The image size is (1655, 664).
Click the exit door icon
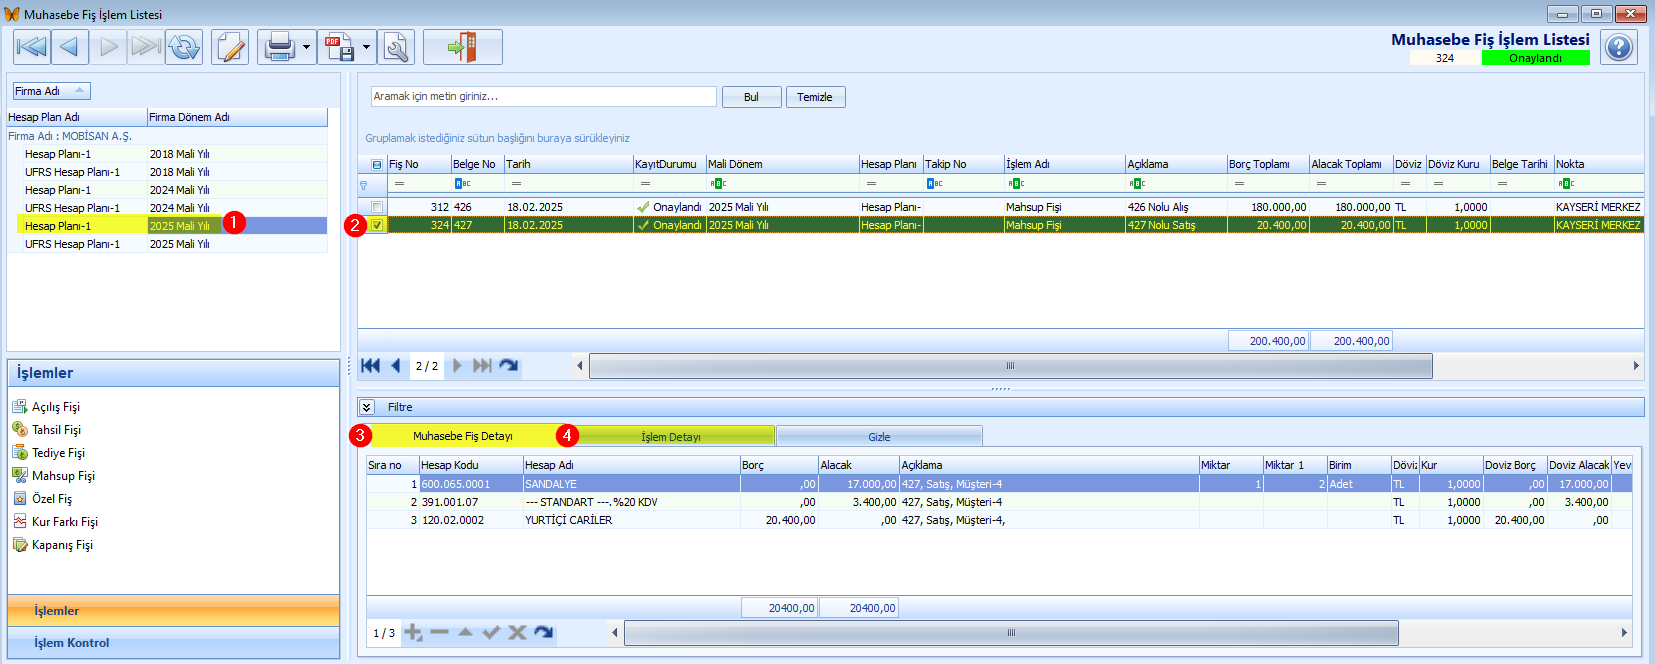(462, 47)
